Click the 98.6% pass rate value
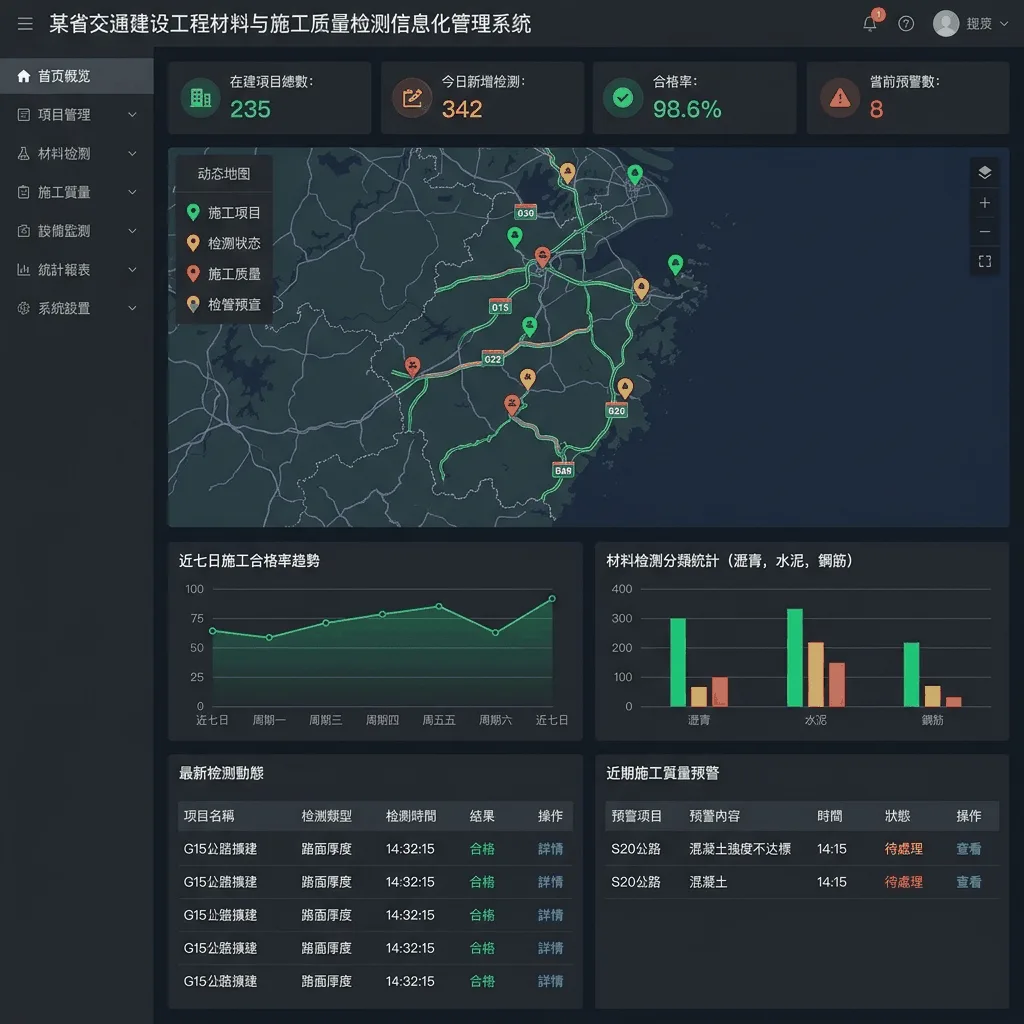Screen dimensions: 1024x1024 coord(687,109)
